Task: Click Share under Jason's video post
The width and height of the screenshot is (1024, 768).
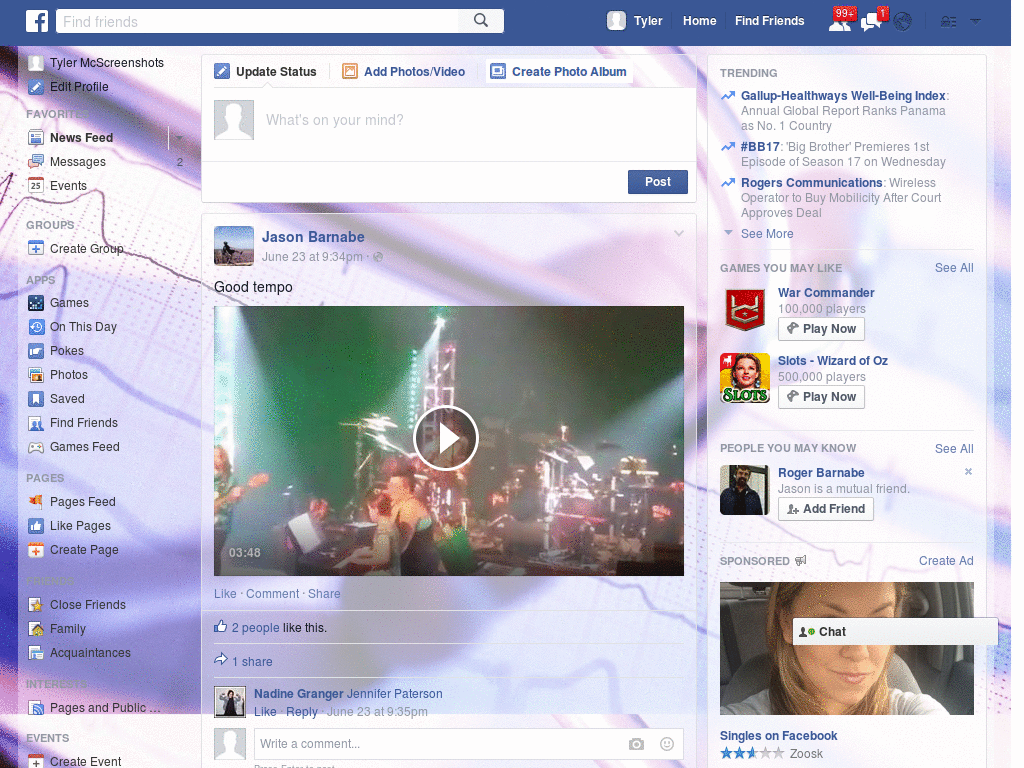Action: point(324,594)
